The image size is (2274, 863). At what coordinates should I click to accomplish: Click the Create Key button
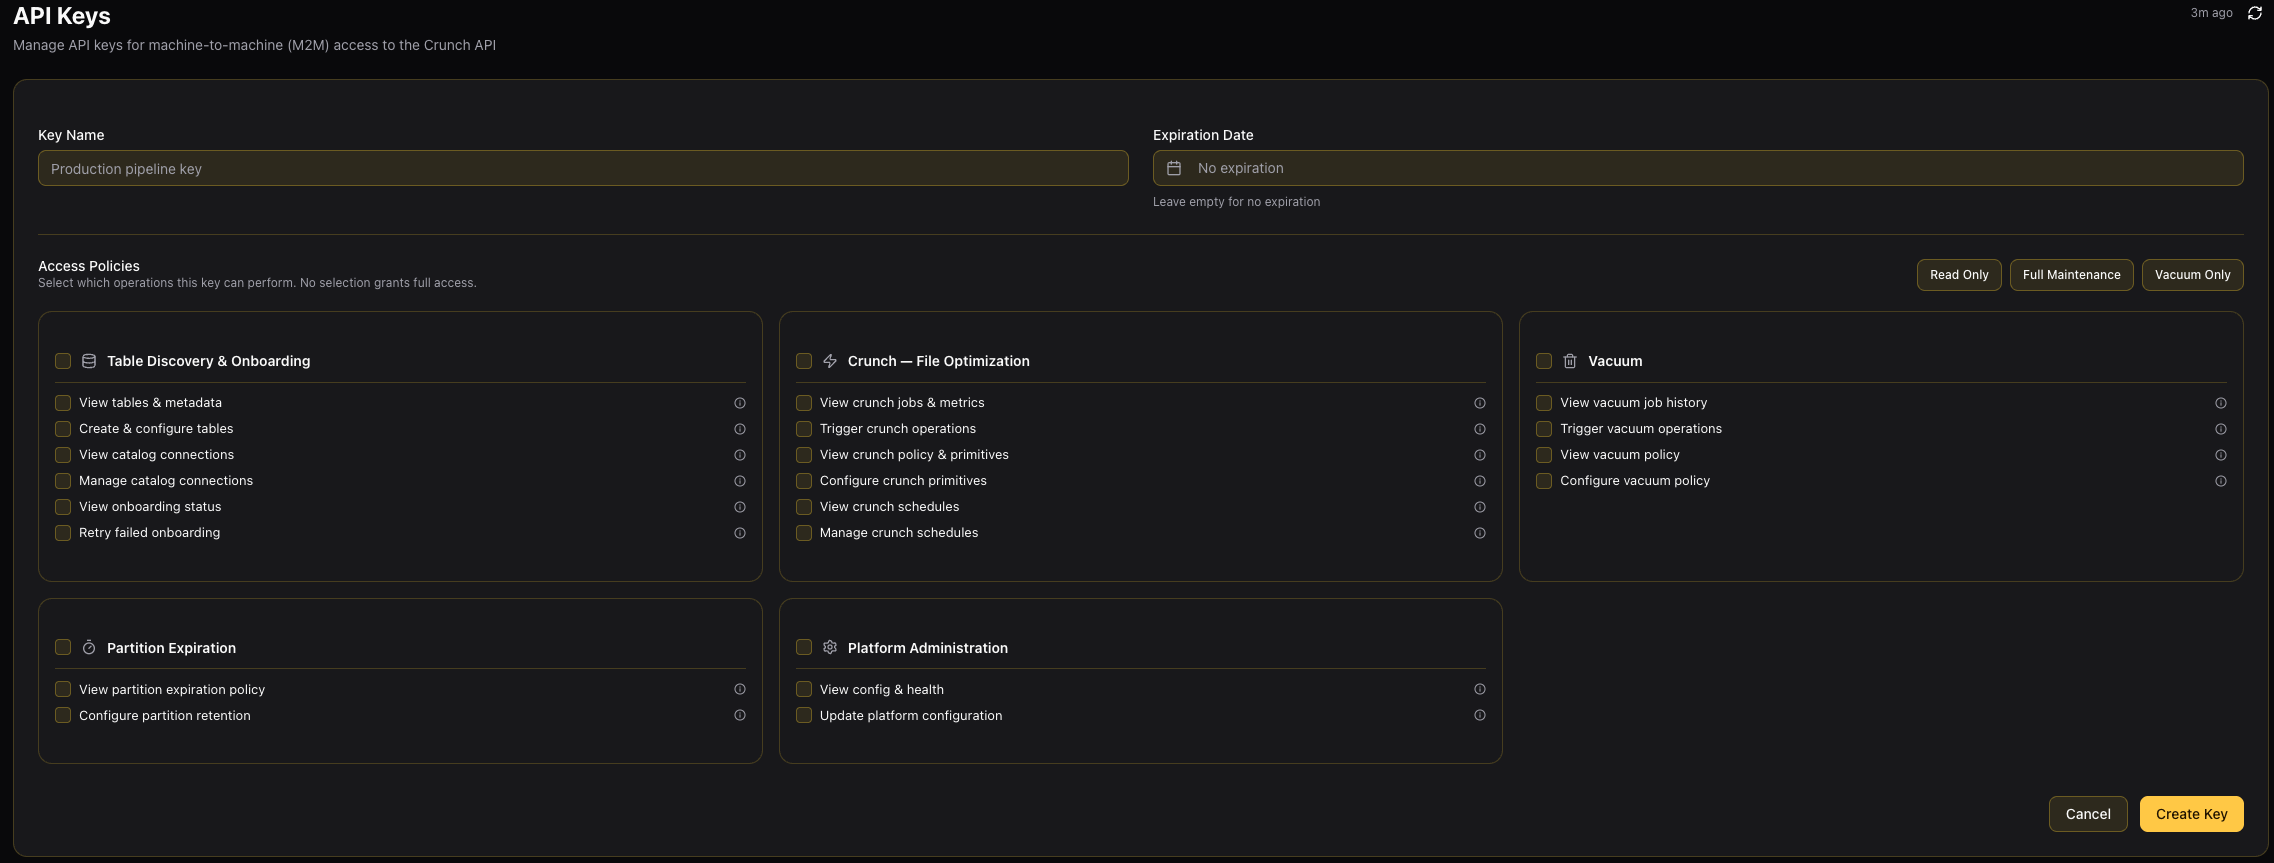2191,814
